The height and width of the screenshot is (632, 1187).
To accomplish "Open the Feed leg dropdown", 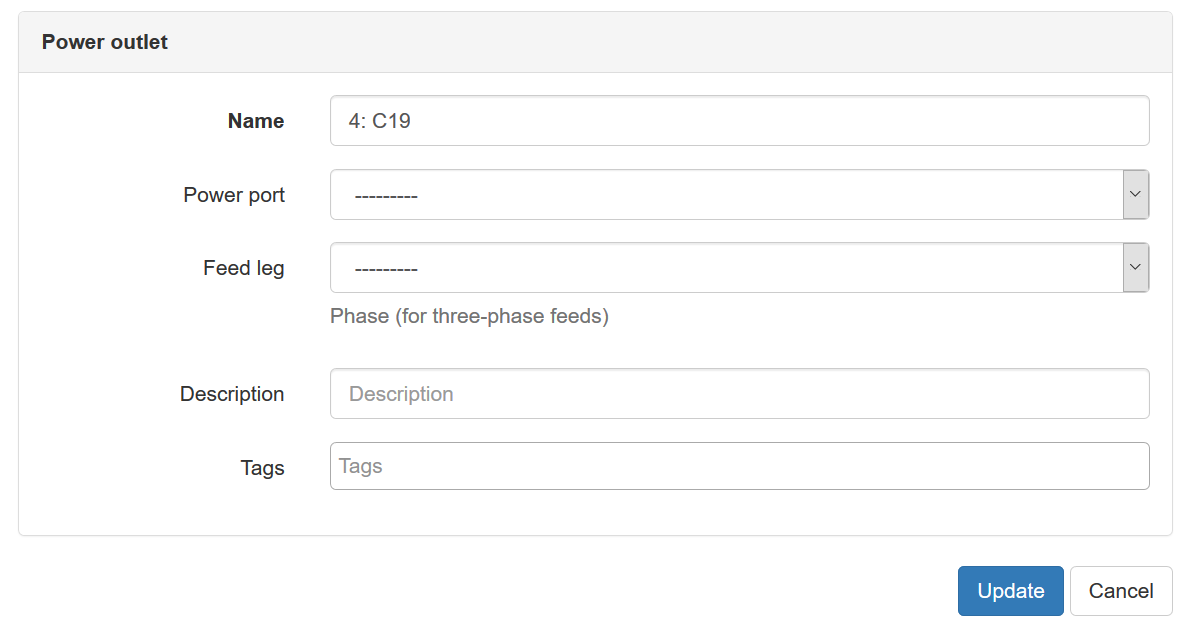I will [x=727, y=268].
